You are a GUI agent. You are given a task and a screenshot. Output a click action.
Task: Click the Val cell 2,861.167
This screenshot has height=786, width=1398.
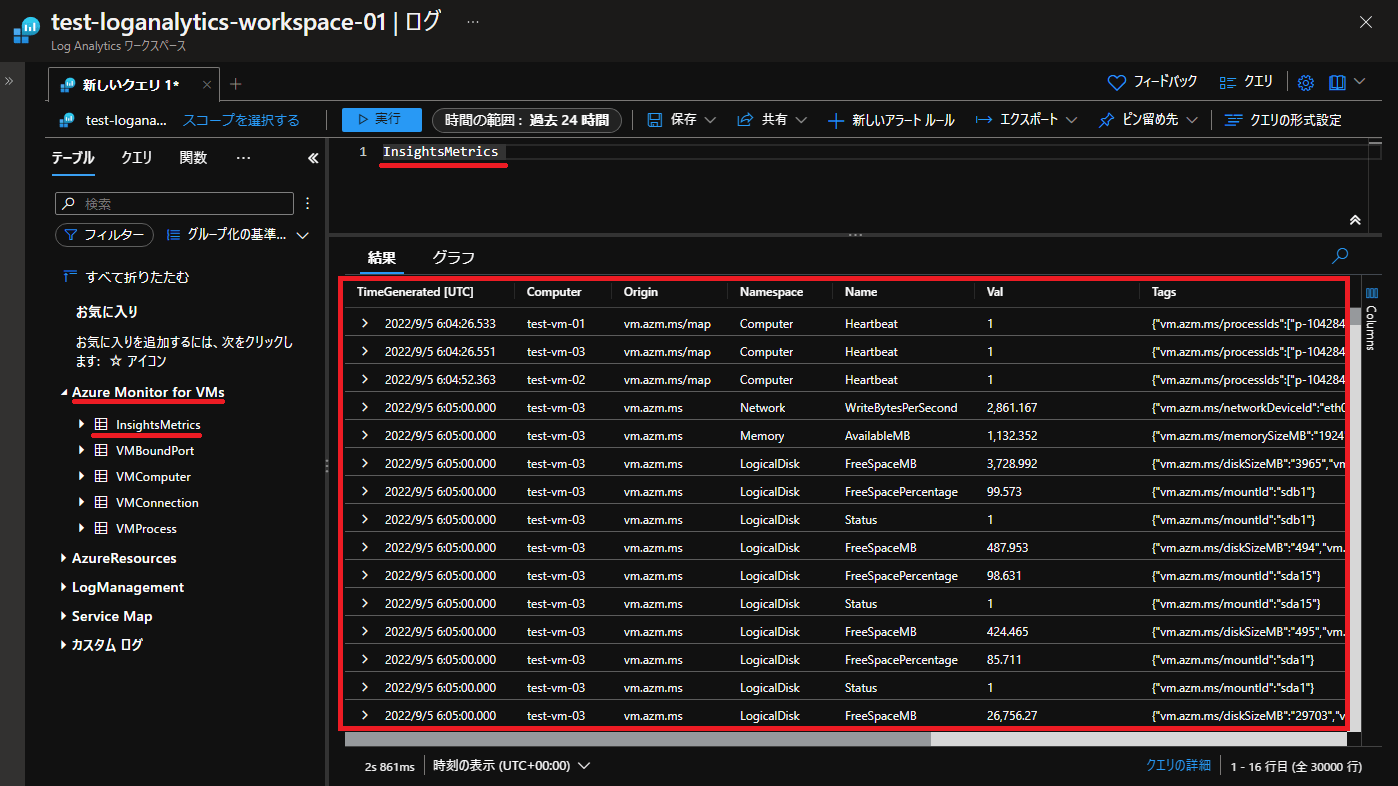[1011, 408]
